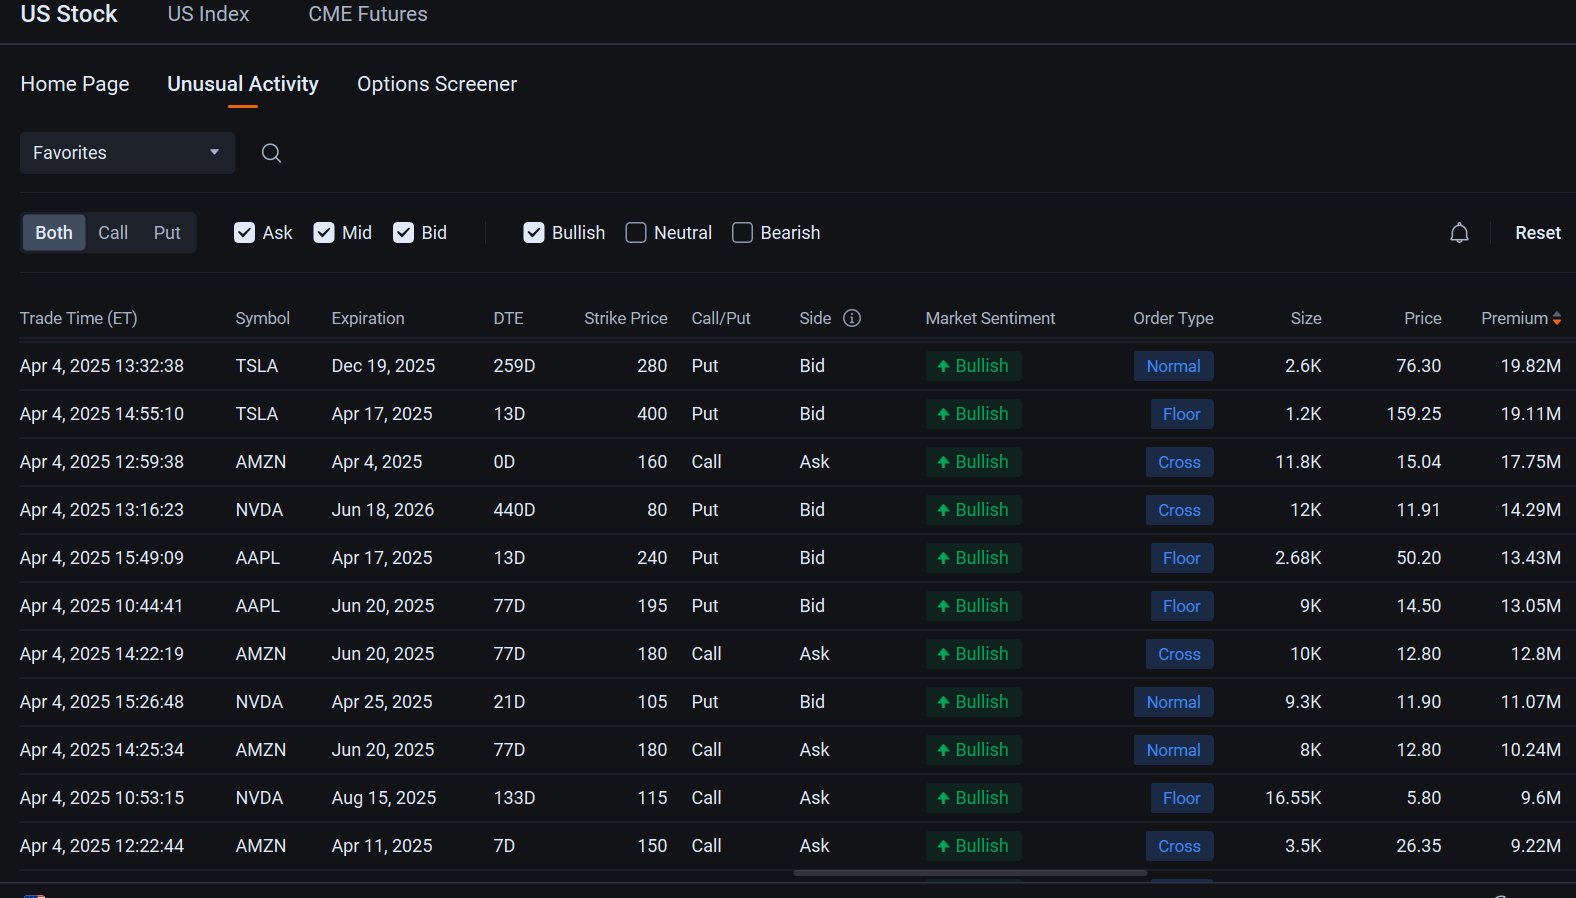This screenshot has width=1576, height=898.
Task: Sort by the Premium column arrows
Action: pos(1557,318)
